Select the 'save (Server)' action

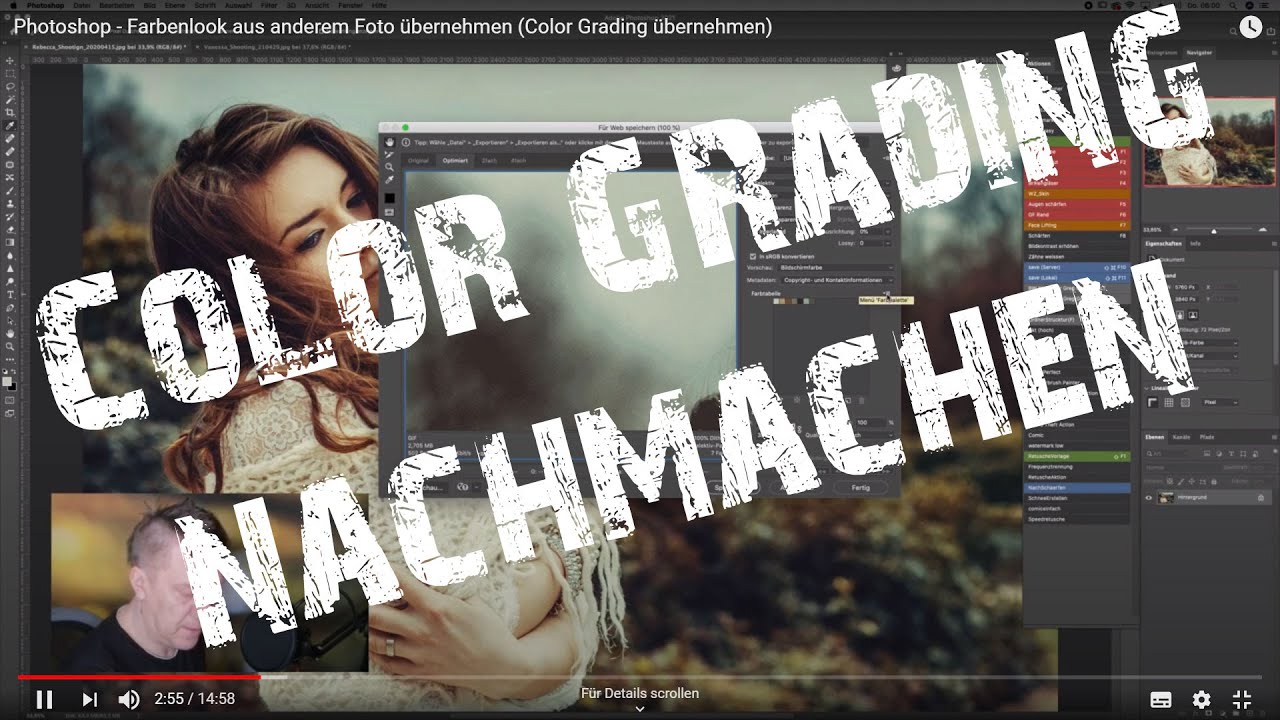(x=1077, y=267)
